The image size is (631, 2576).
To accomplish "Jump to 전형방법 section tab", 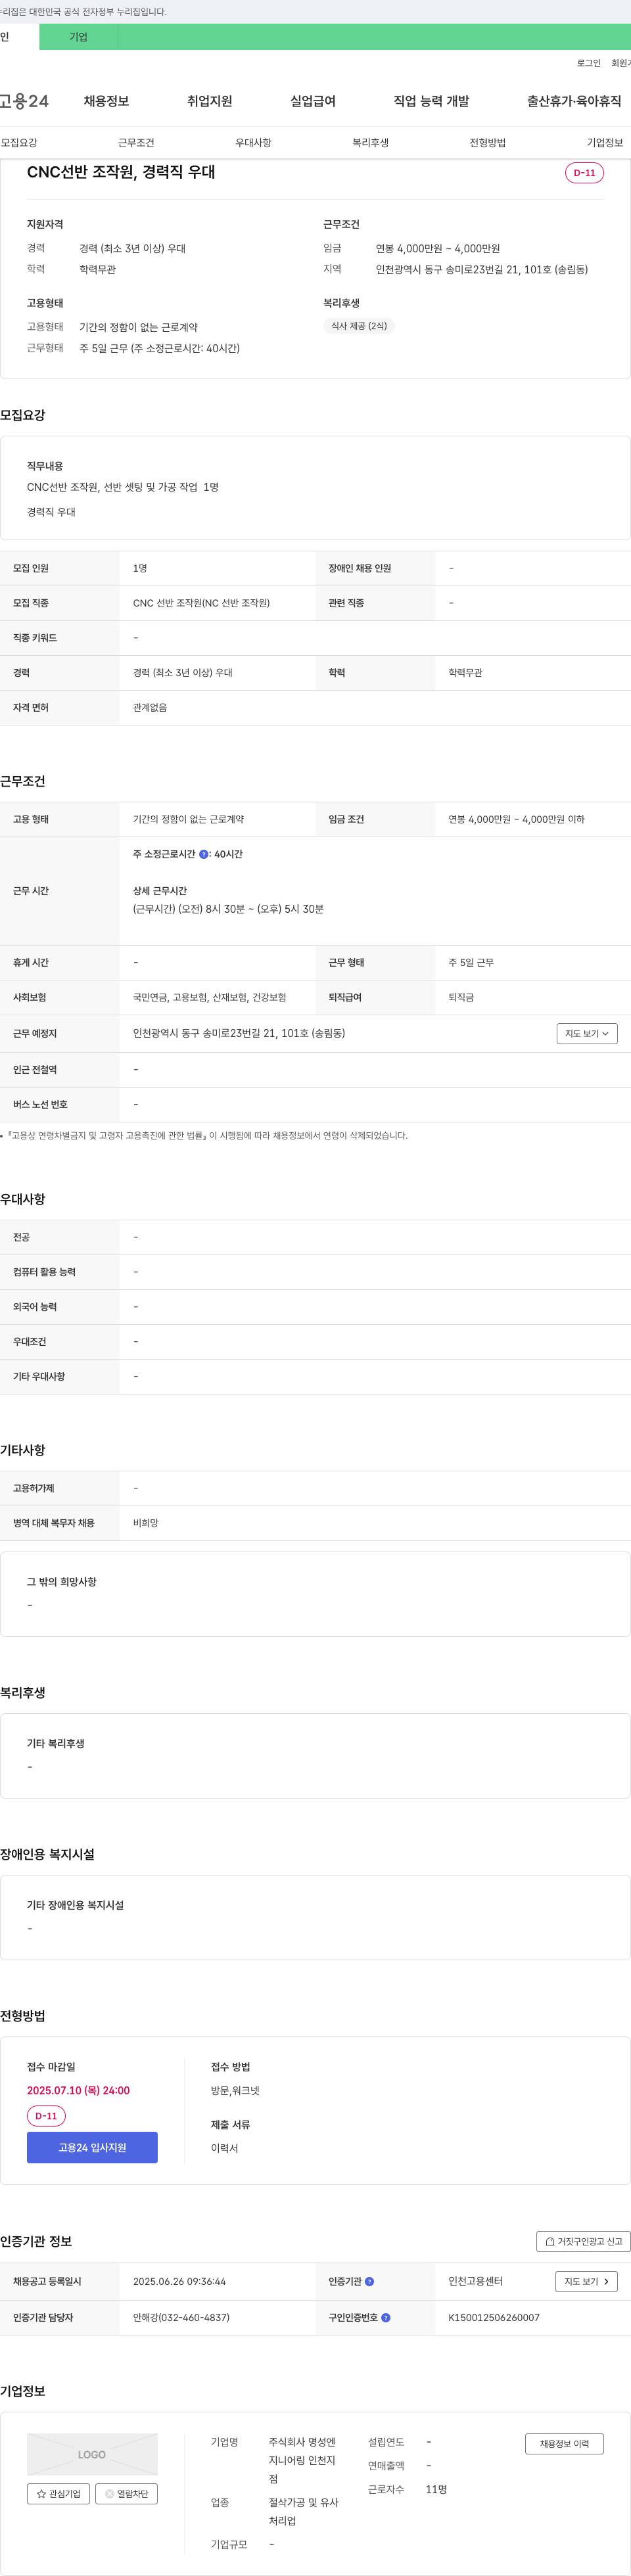I will click(x=487, y=143).
